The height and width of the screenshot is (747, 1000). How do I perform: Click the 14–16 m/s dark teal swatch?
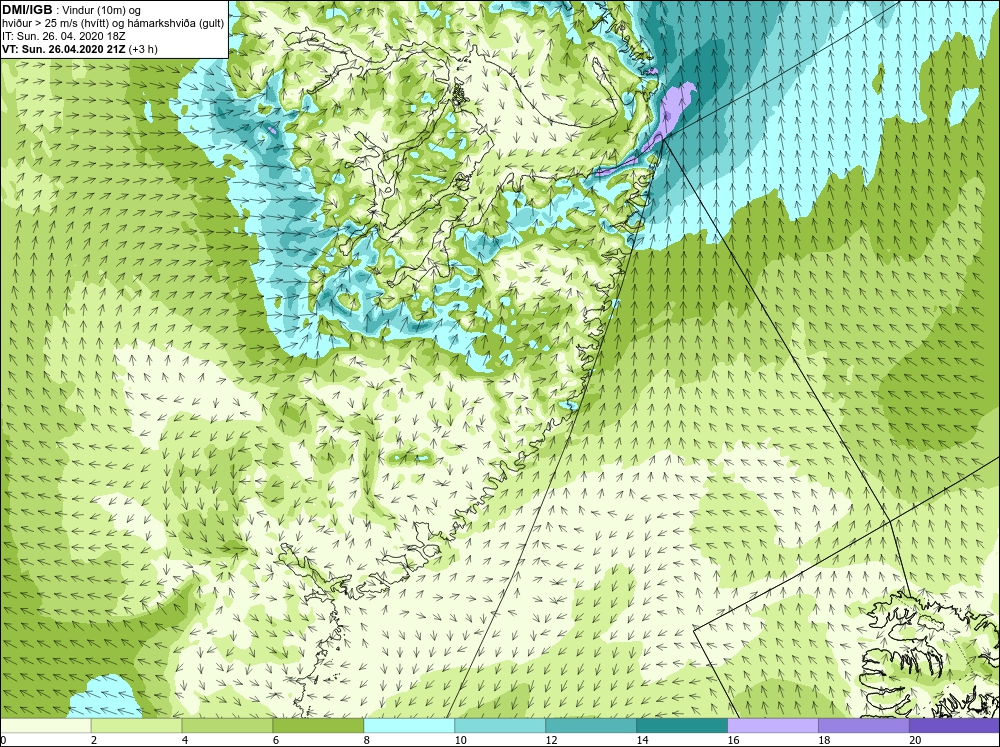(682, 726)
